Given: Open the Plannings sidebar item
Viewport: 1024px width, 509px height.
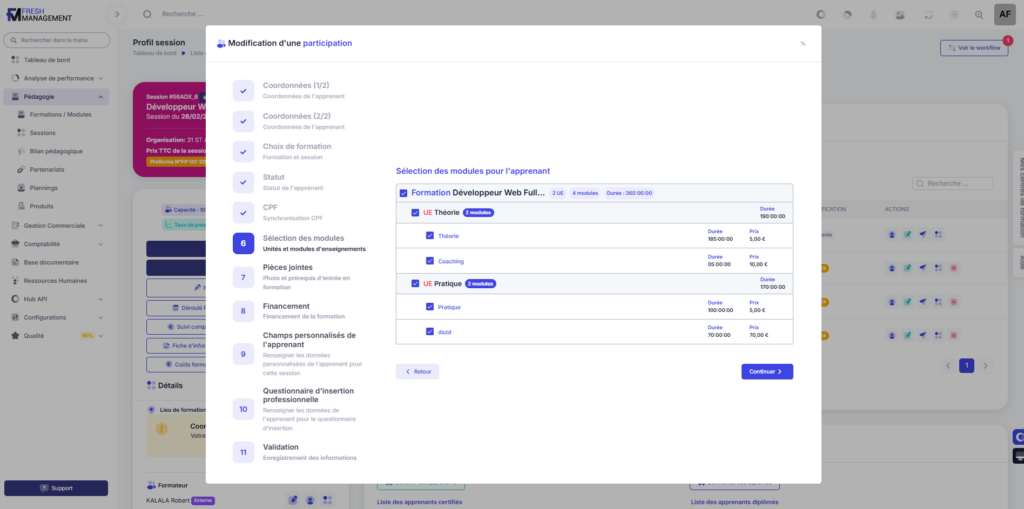Looking at the screenshot, I should 43,188.
